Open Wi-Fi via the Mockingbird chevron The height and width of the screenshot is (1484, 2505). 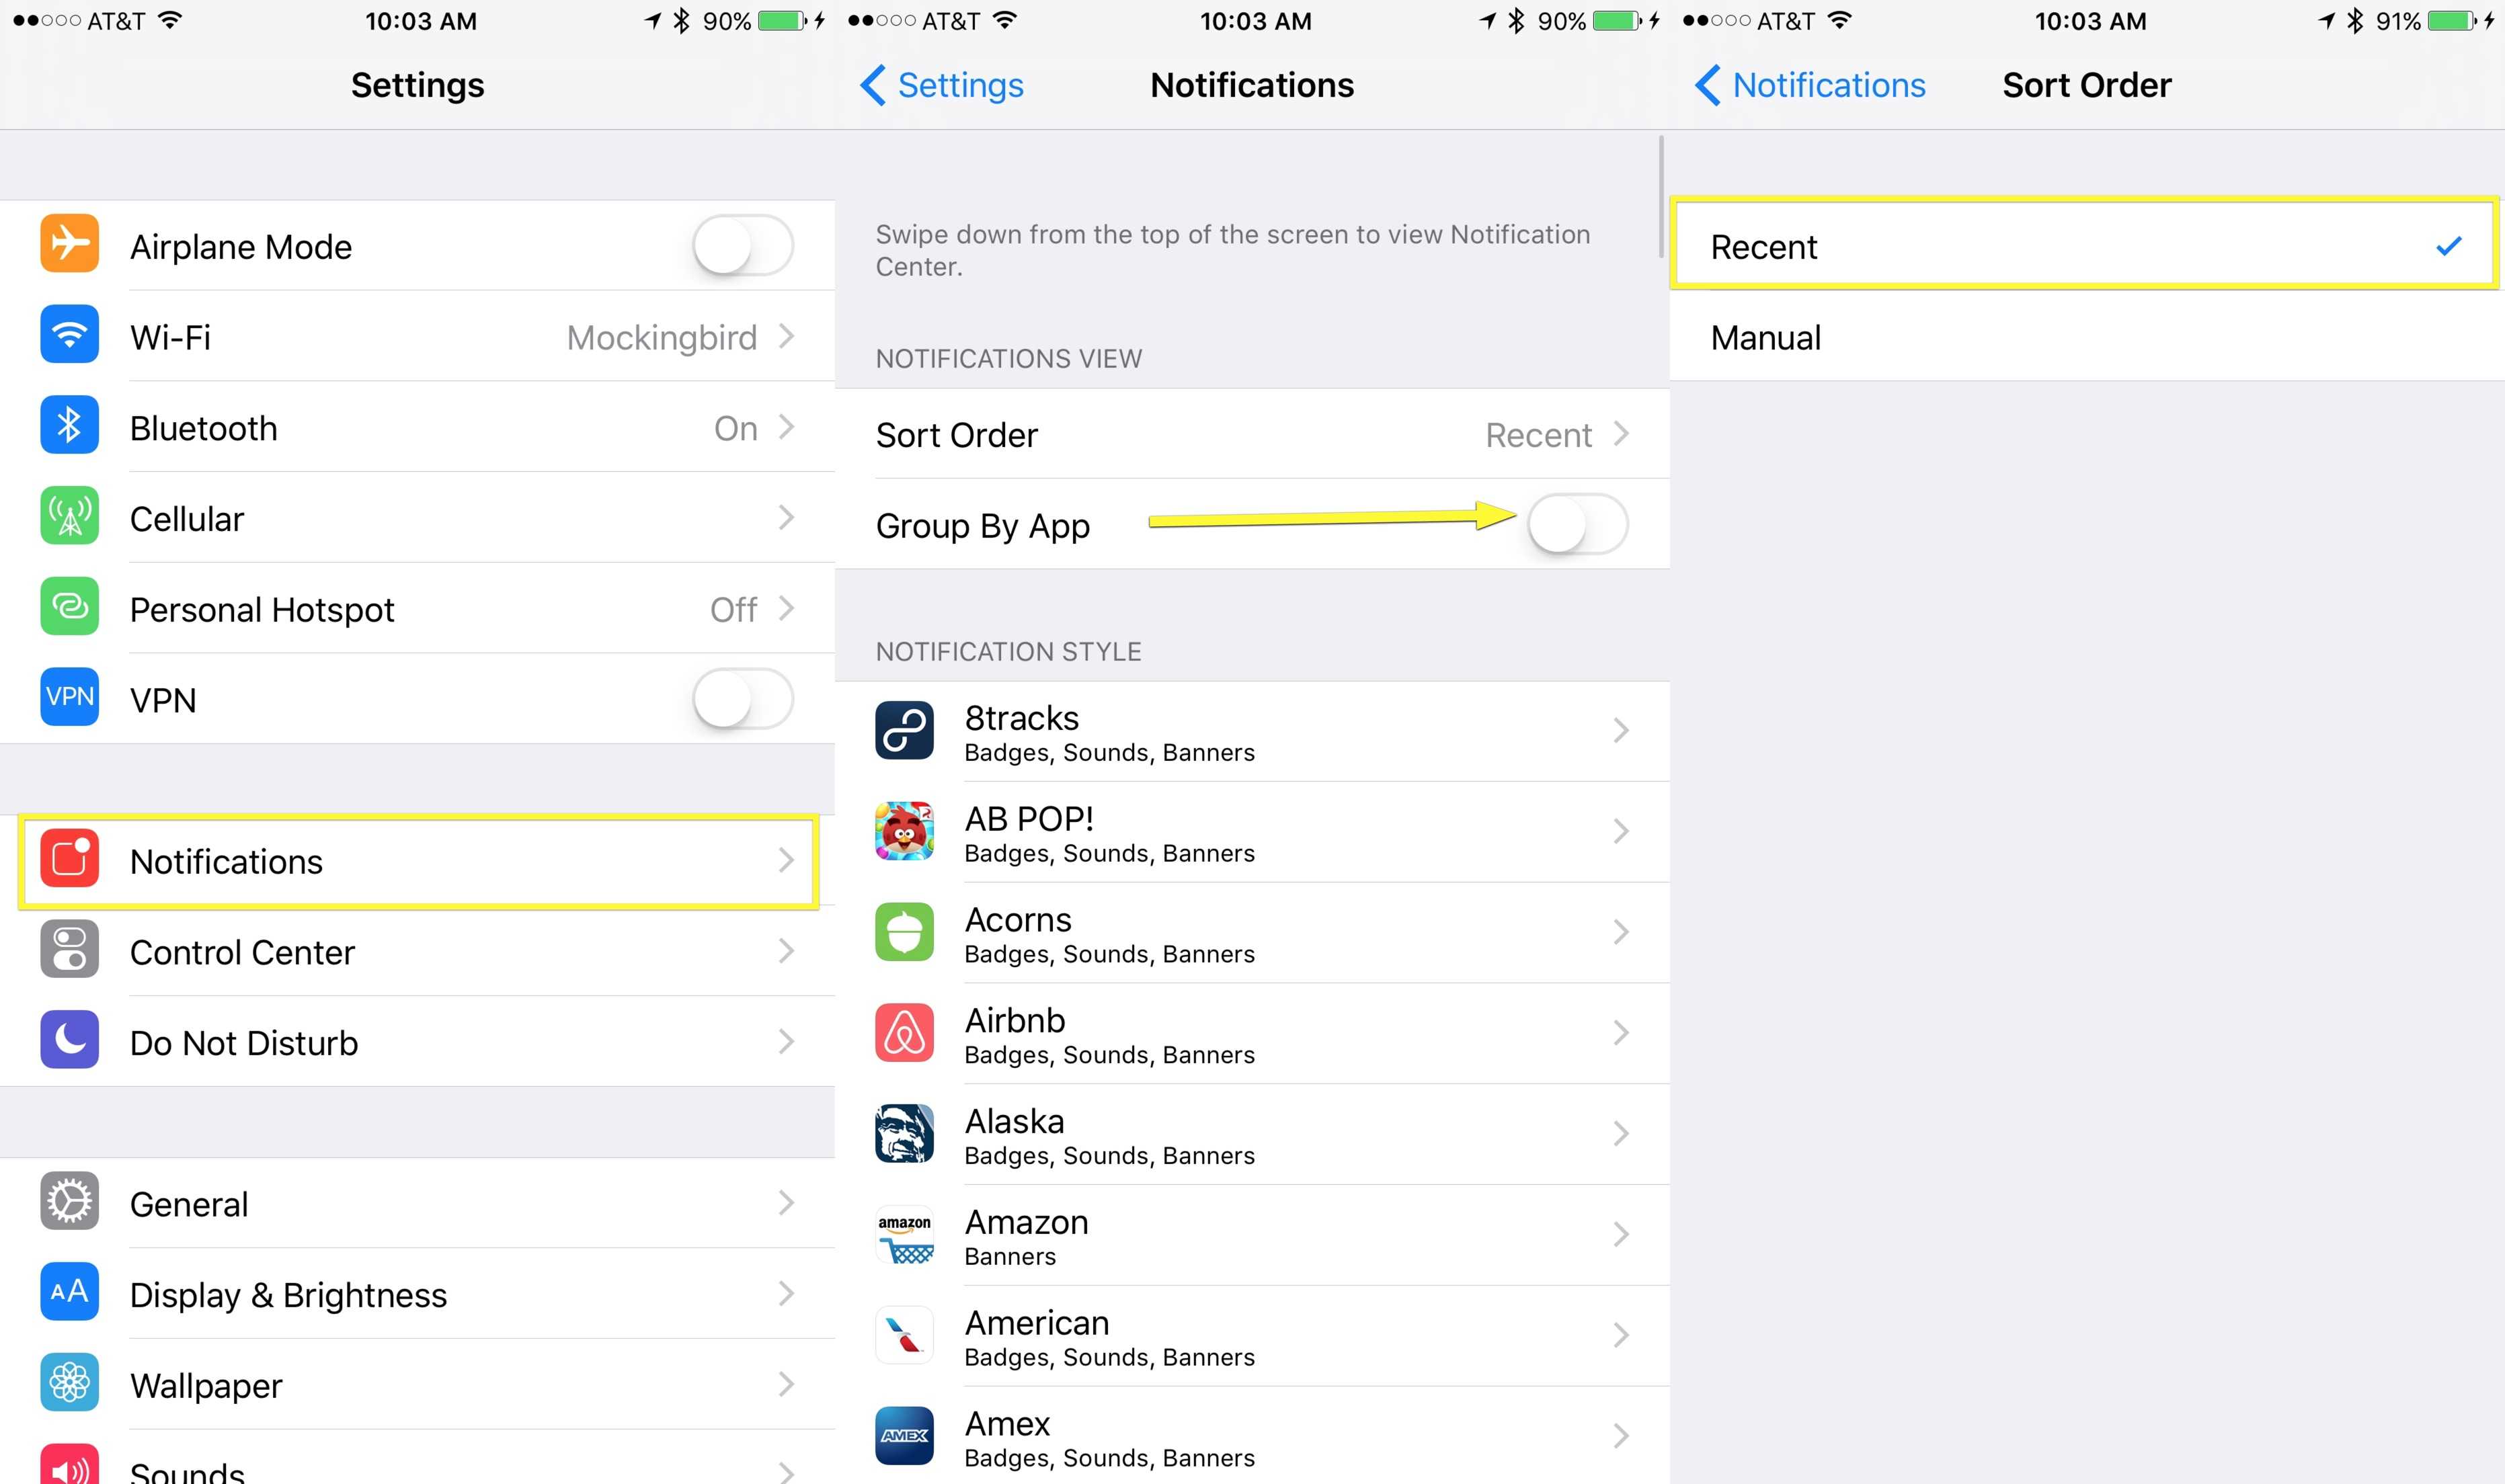pos(786,336)
